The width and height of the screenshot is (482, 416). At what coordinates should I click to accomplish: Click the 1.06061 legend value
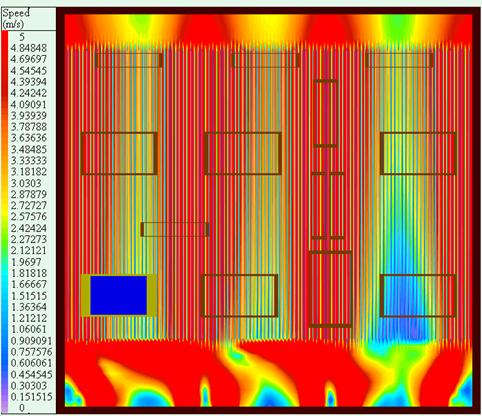tap(29, 329)
